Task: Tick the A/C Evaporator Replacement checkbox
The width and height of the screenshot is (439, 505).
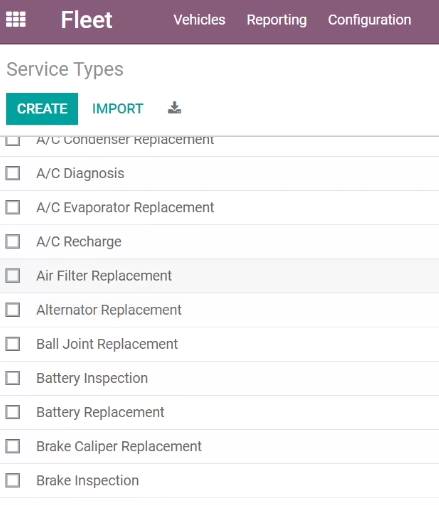Action: coord(13,207)
